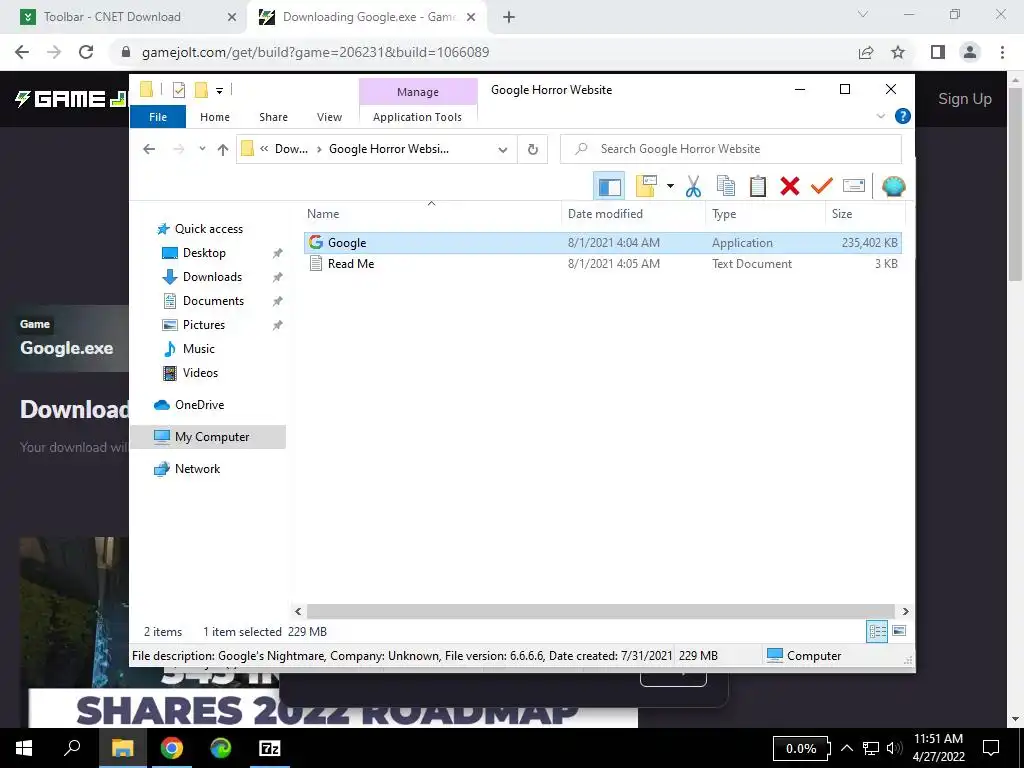
Task: Click the shell globe icon in toolbar
Action: tap(893, 187)
